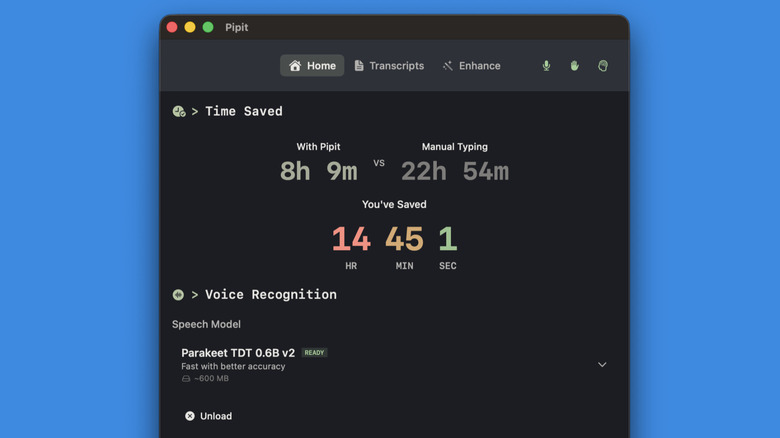Screen dimensions: 780x438
Task: Unload the speech model
Action: (208, 416)
